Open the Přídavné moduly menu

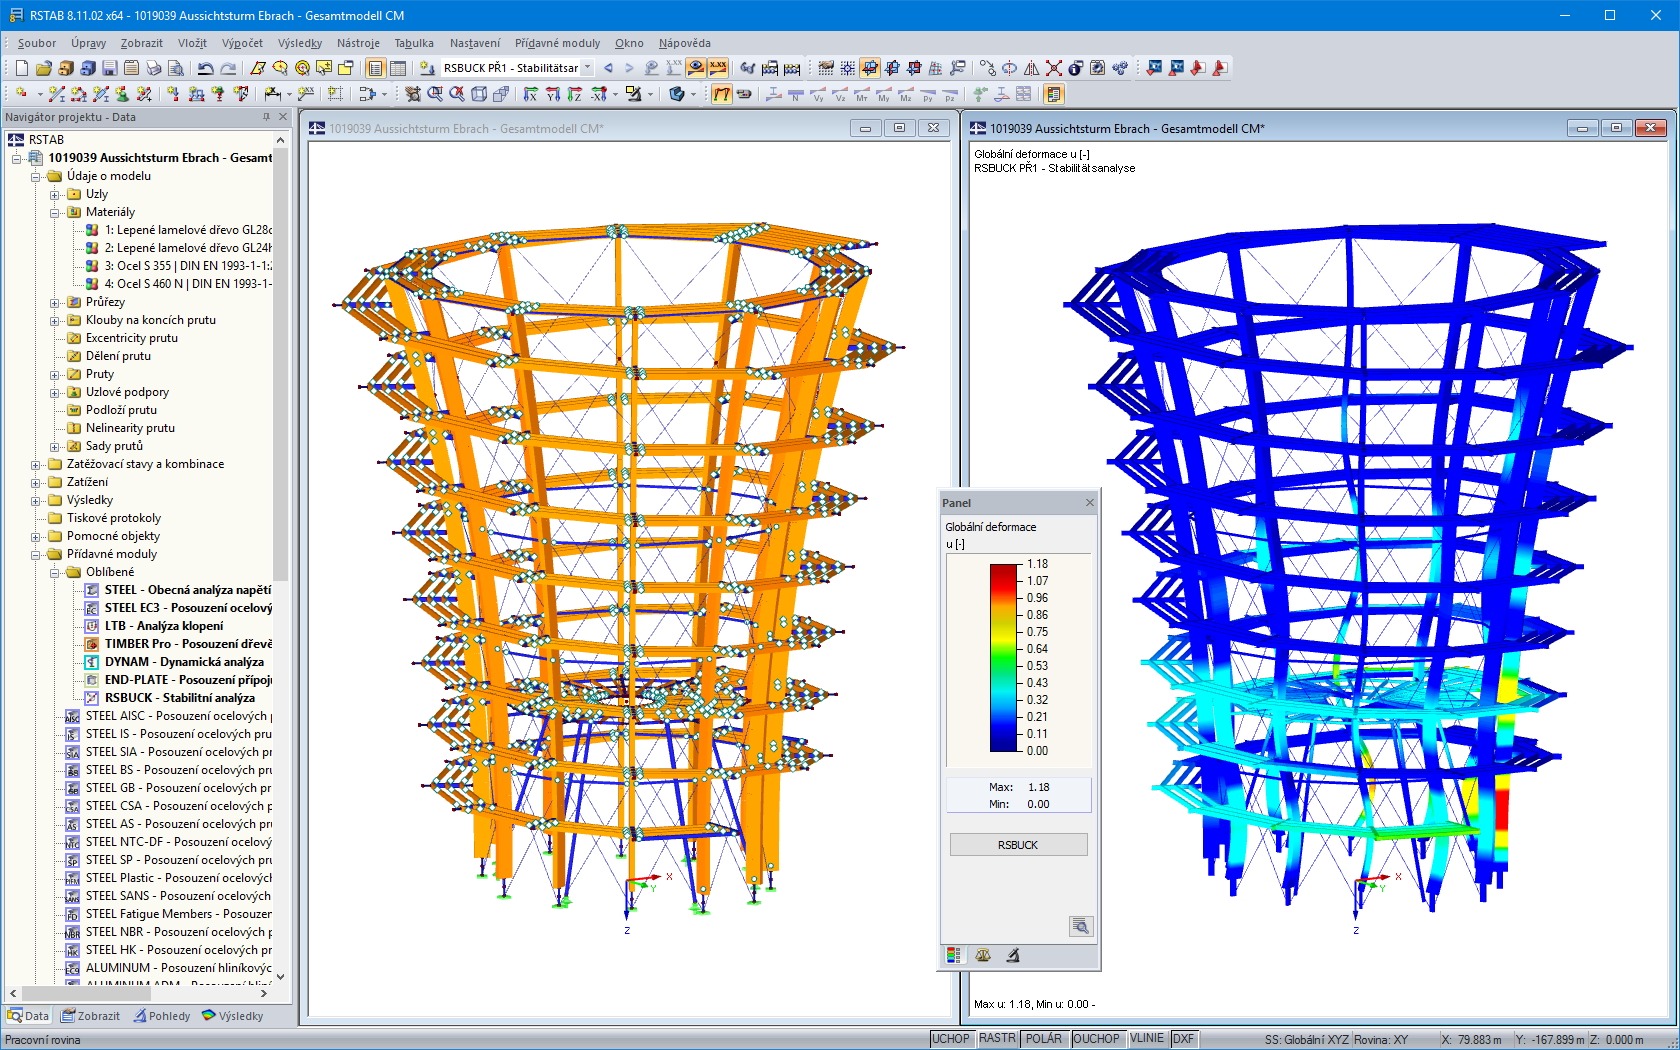pos(558,43)
